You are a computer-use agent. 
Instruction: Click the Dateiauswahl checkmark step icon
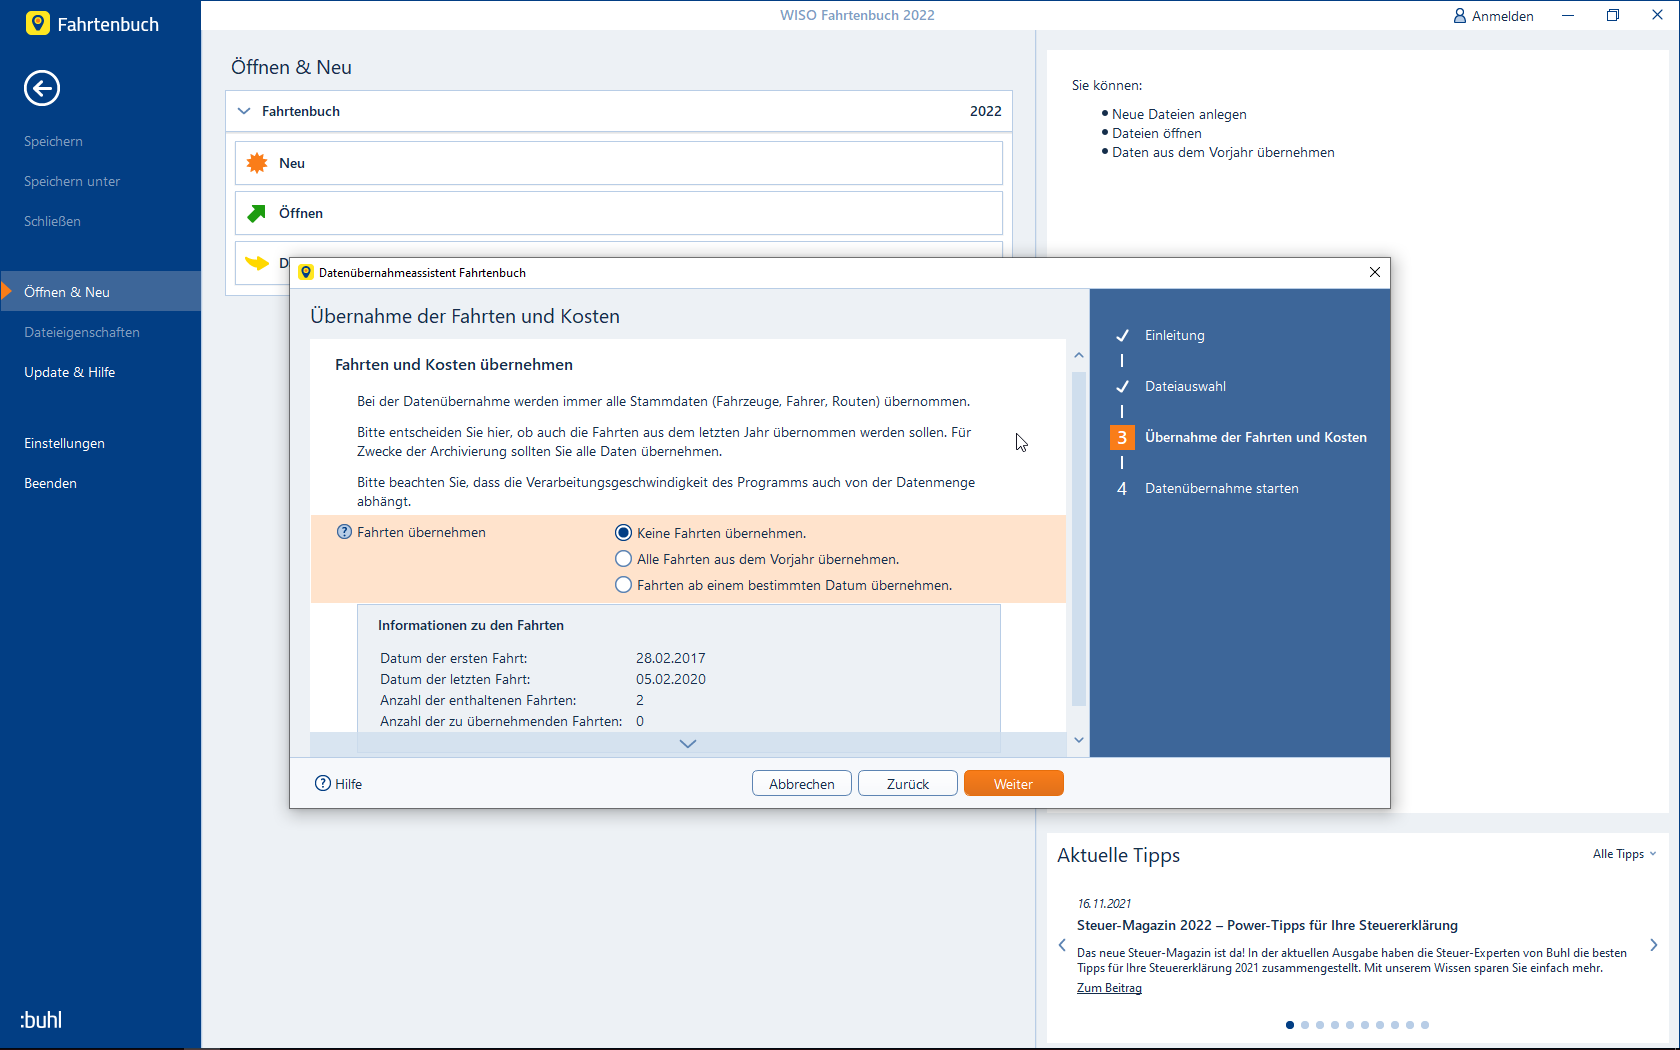(1122, 386)
